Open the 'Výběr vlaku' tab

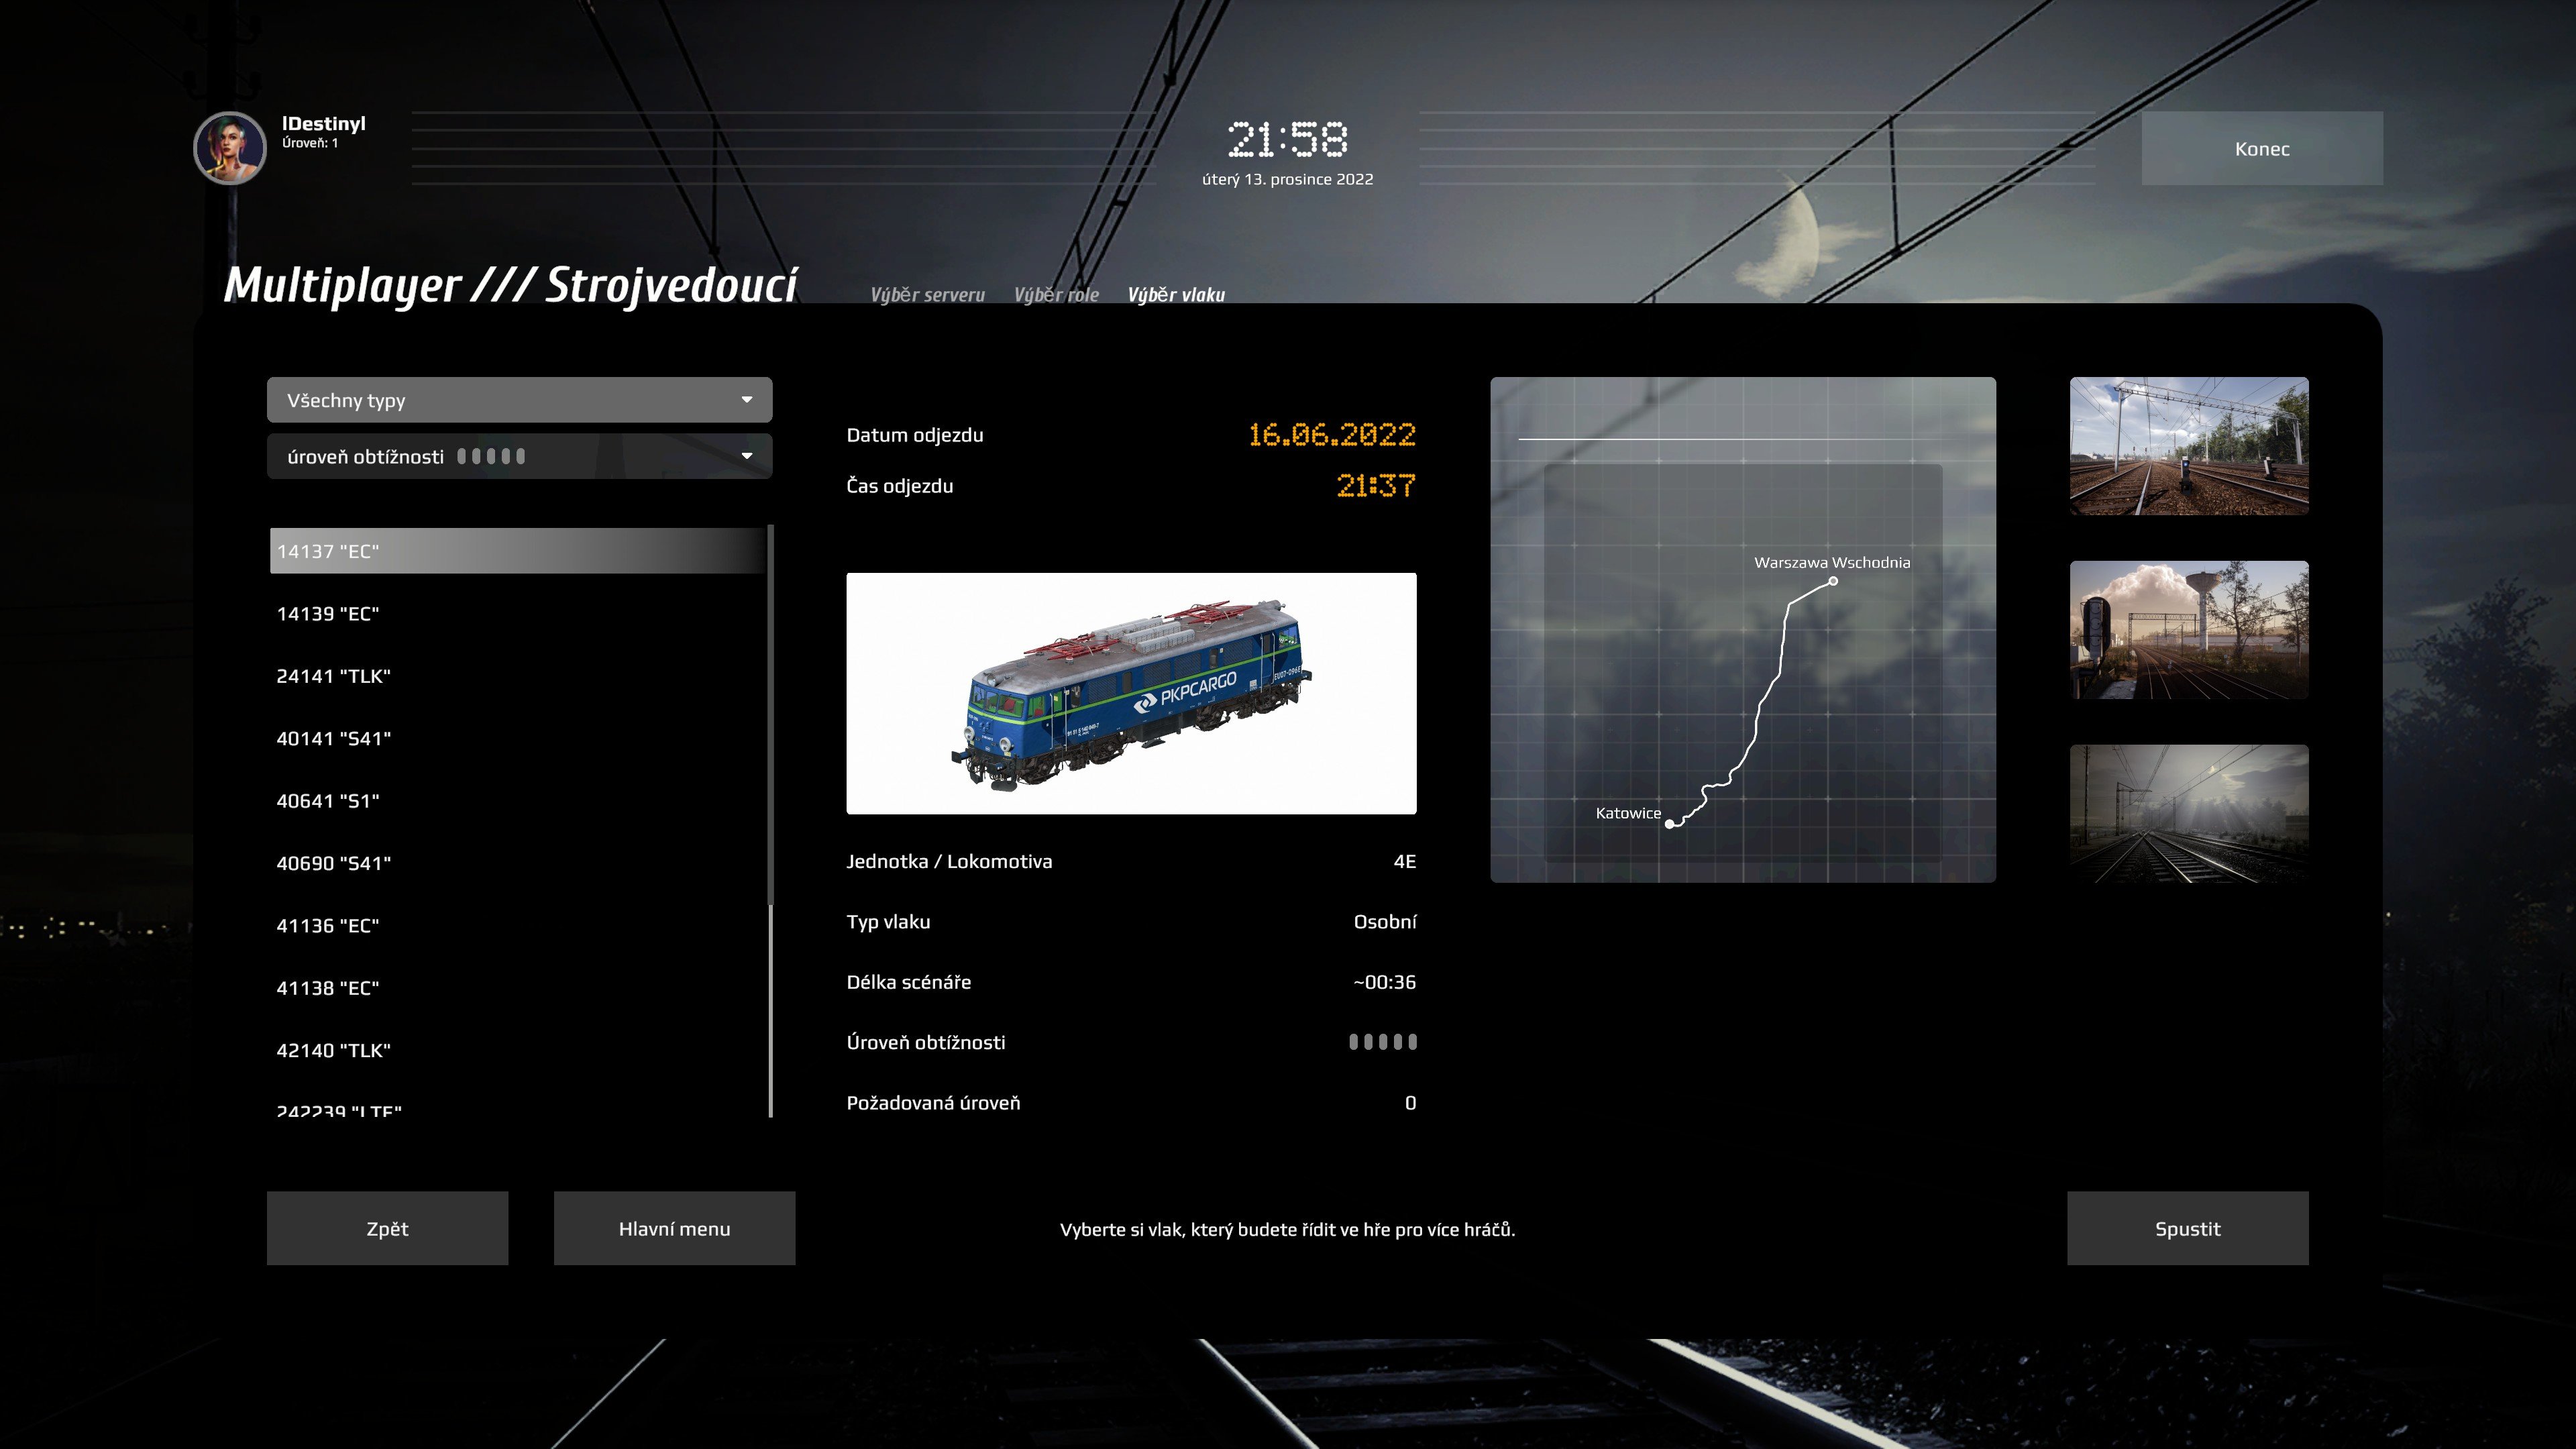pos(1176,295)
